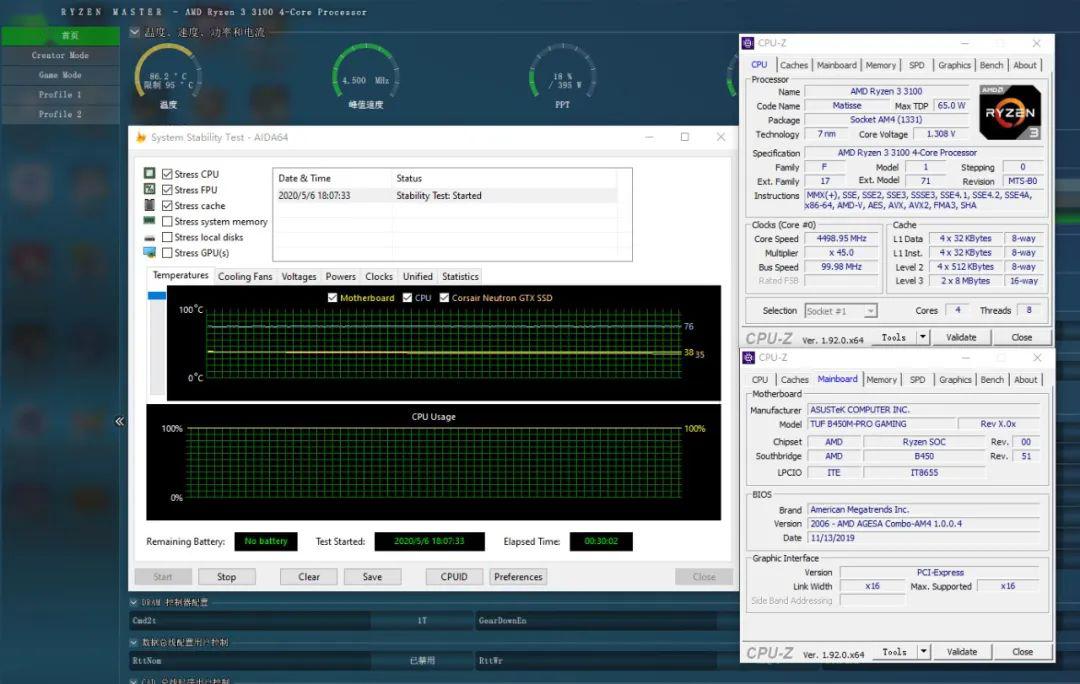Image resolution: width=1080 pixels, height=684 pixels.
Task: Close the AIDA64 System Stability Test window
Action: (x=720, y=137)
